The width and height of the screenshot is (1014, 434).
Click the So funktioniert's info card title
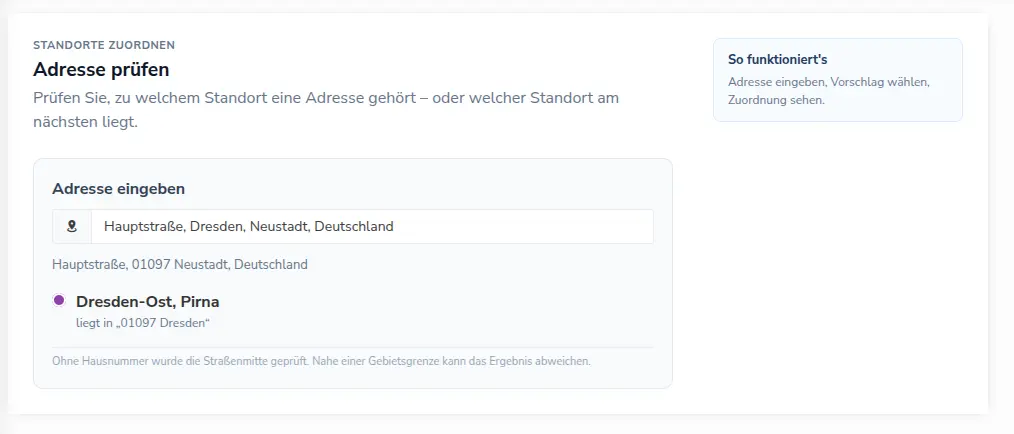coord(777,60)
